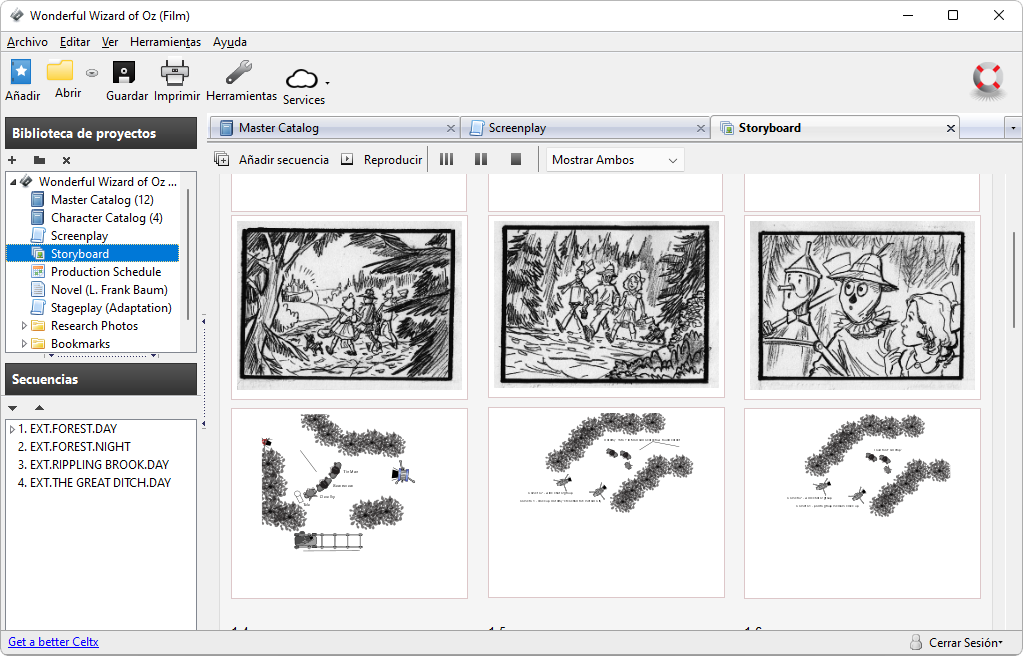Image resolution: width=1023 pixels, height=656 pixels.
Task: Click the Añadir star icon in toolbar
Action: (x=21, y=72)
